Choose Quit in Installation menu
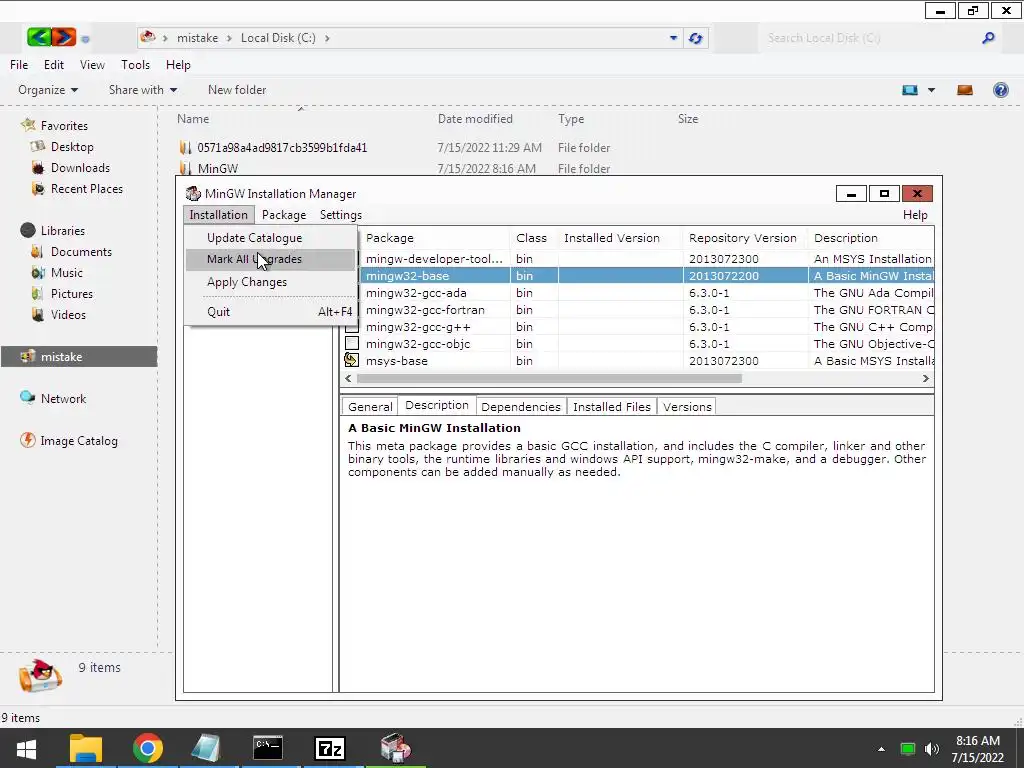The height and width of the screenshot is (768, 1024). click(x=270, y=312)
